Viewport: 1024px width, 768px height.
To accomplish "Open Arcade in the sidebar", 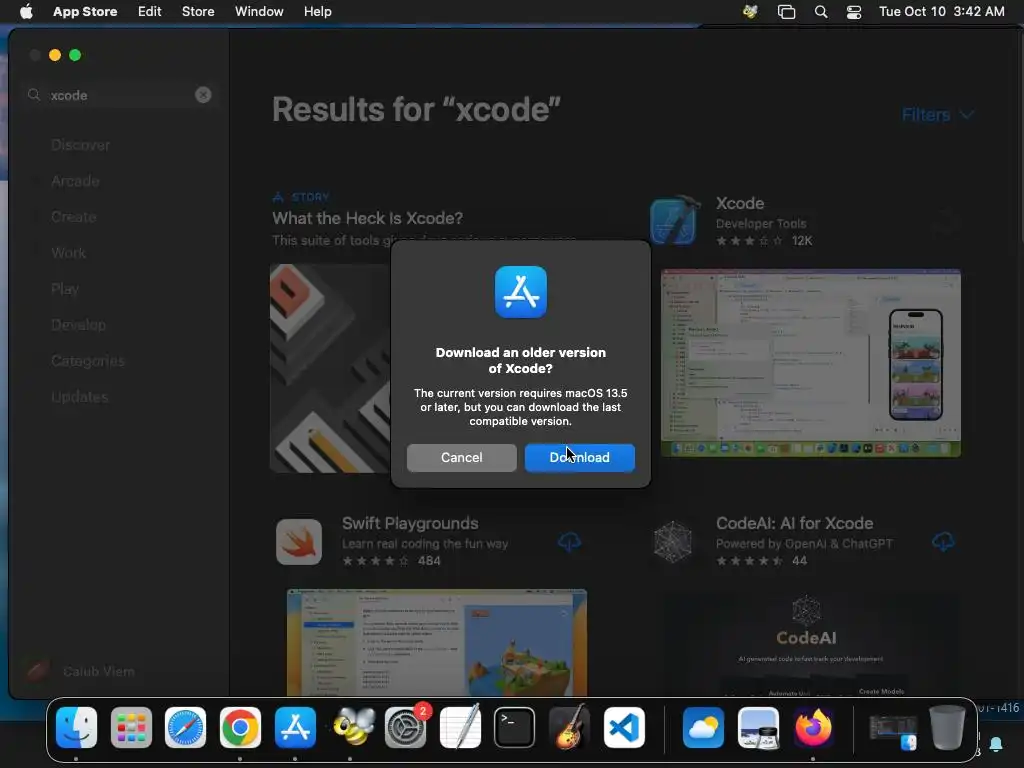I will point(75,181).
